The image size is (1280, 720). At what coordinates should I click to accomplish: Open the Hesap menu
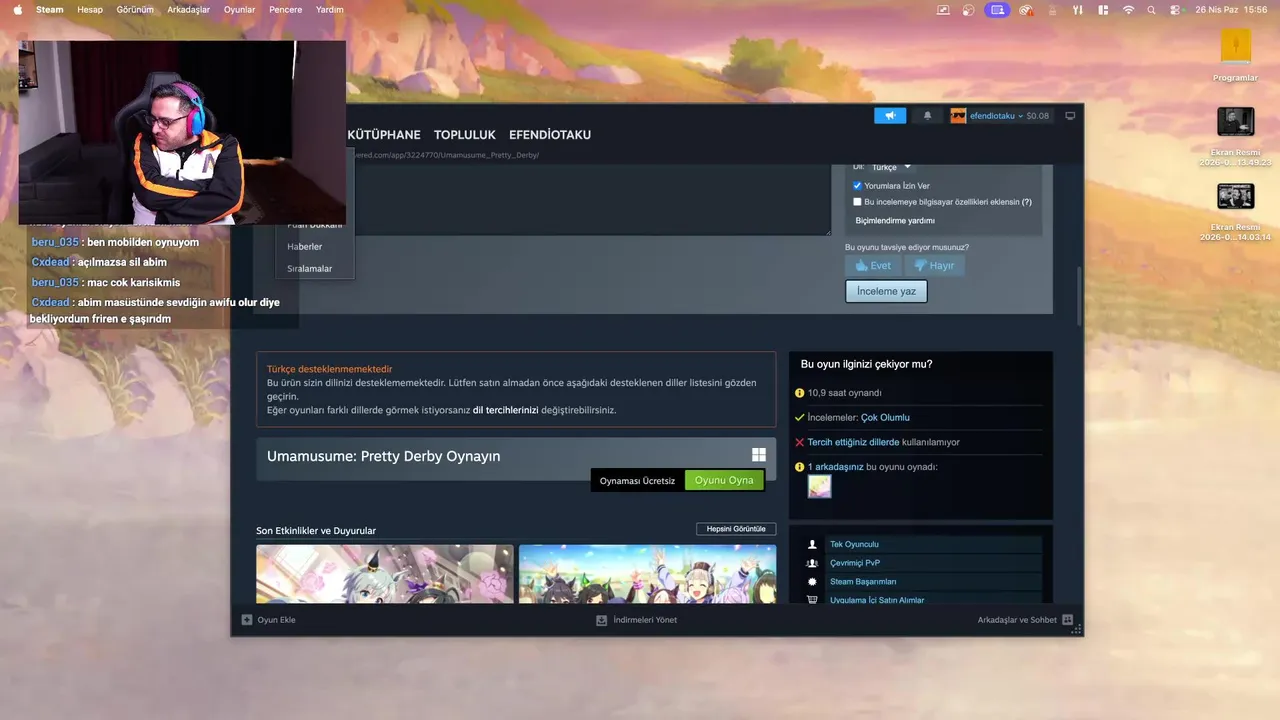tap(90, 9)
